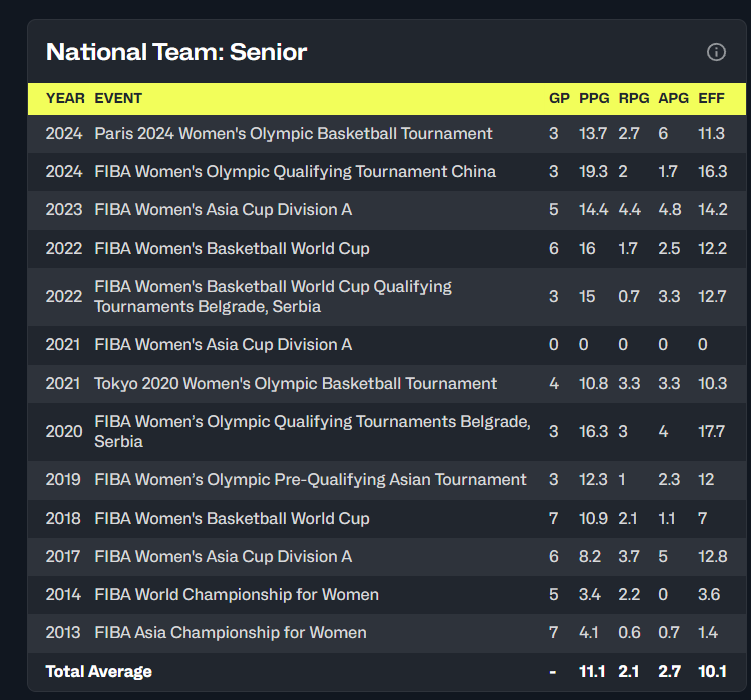Click 2020 Olympic Qualifying Tournaments Belgrade event
Image resolution: width=751 pixels, height=700 pixels.
point(312,432)
